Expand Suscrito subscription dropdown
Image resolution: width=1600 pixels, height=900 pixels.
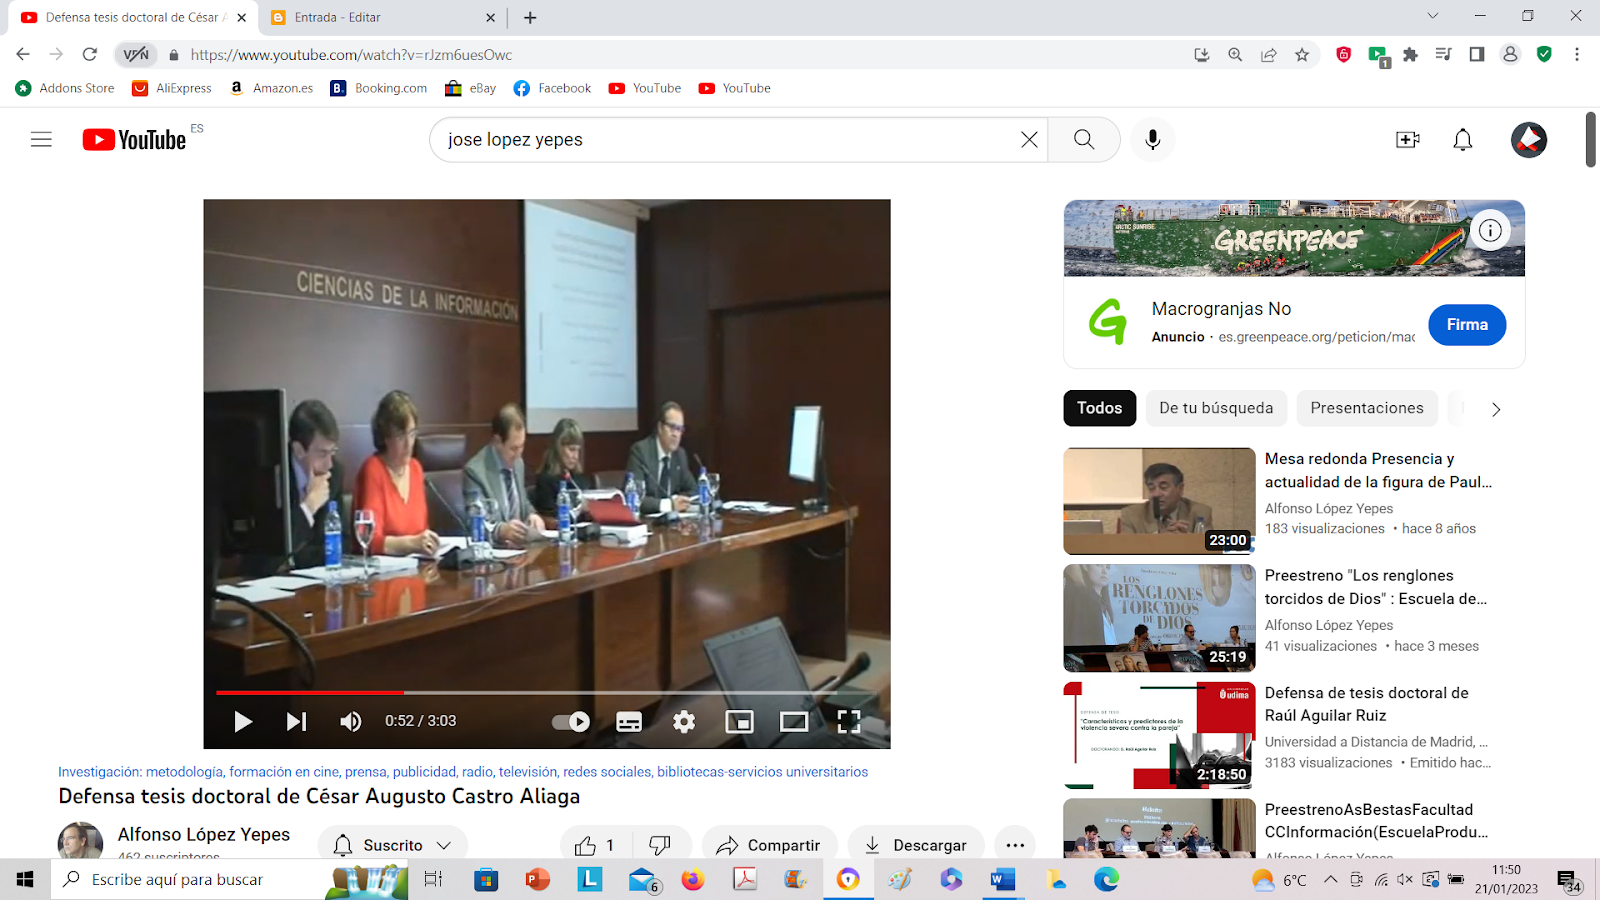click(x=393, y=845)
